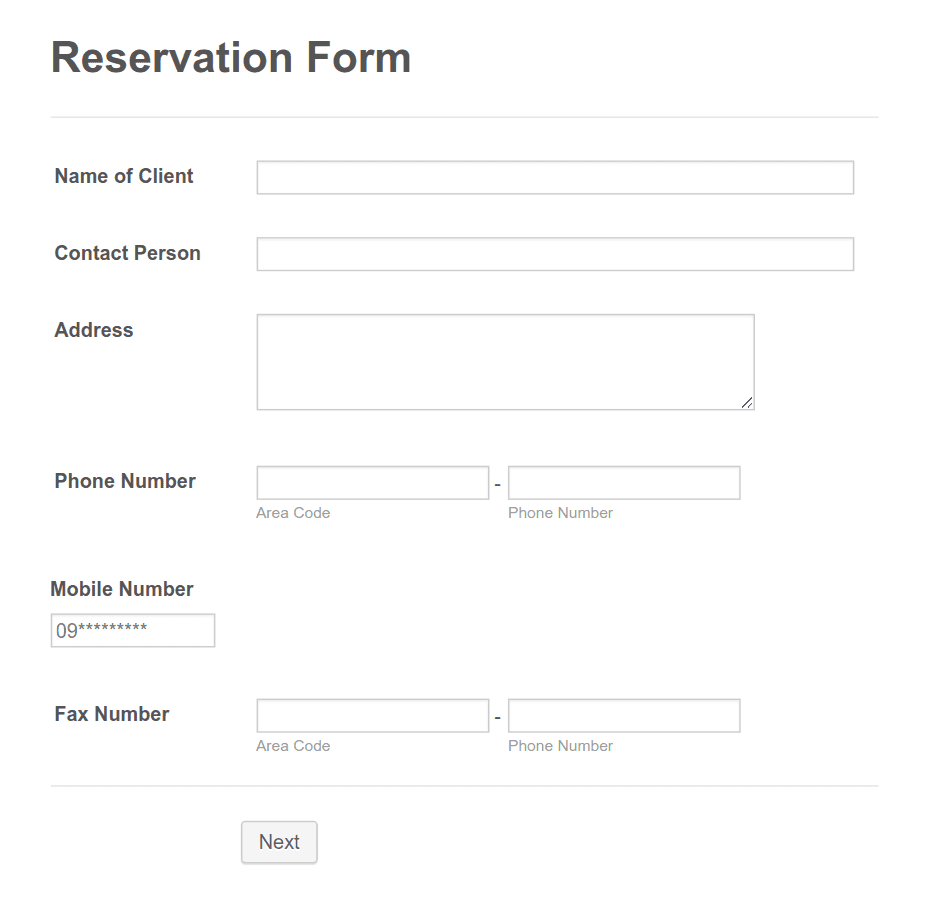Click the Contact Person text box
The width and height of the screenshot is (930, 897).
pyautogui.click(x=554, y=254)
